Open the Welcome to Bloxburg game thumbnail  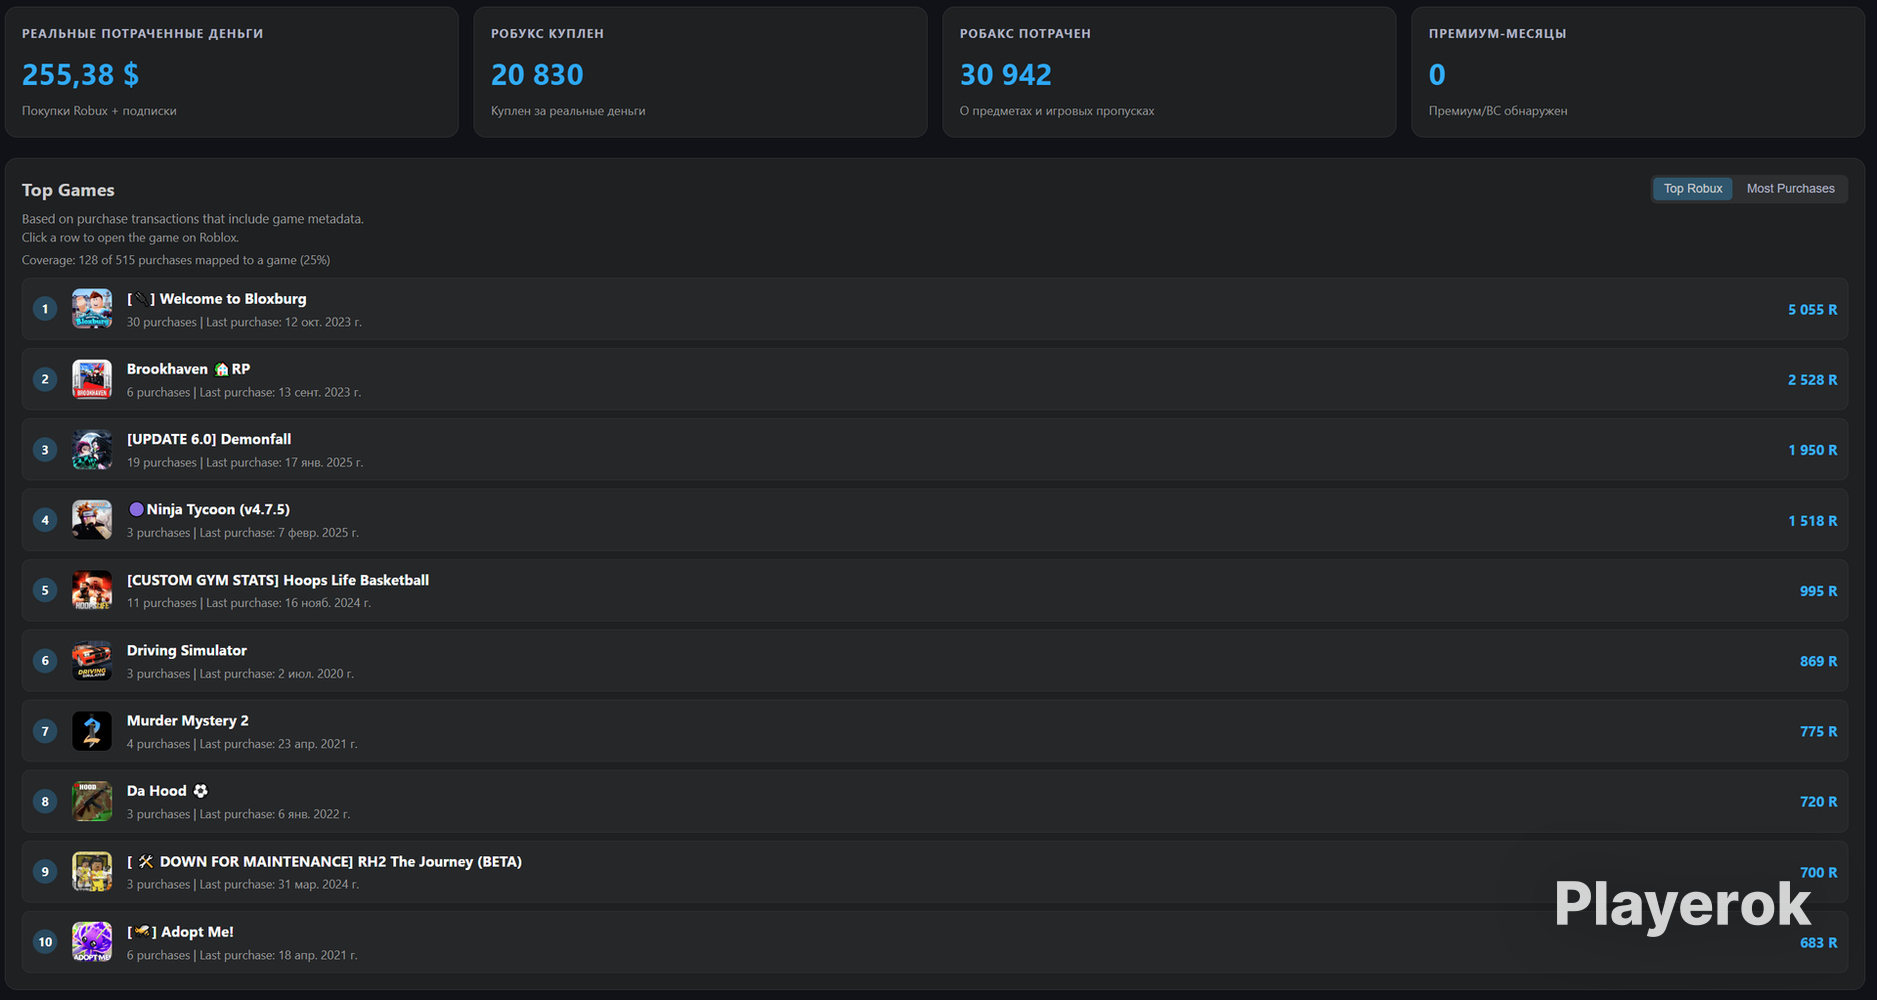[x=92, y=309]
